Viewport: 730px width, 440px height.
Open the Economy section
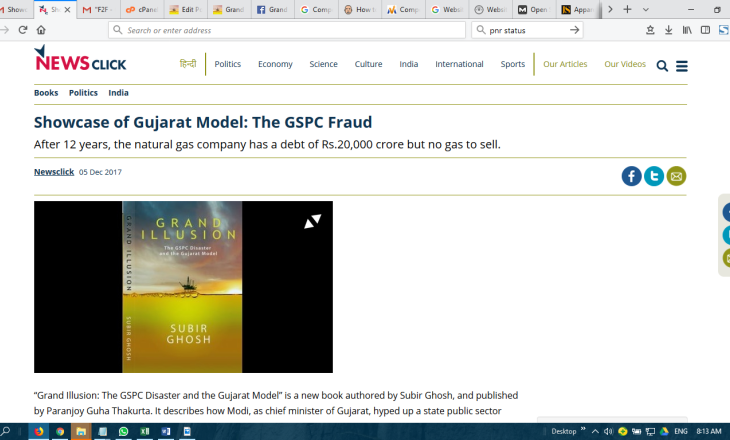pos(275,64)
